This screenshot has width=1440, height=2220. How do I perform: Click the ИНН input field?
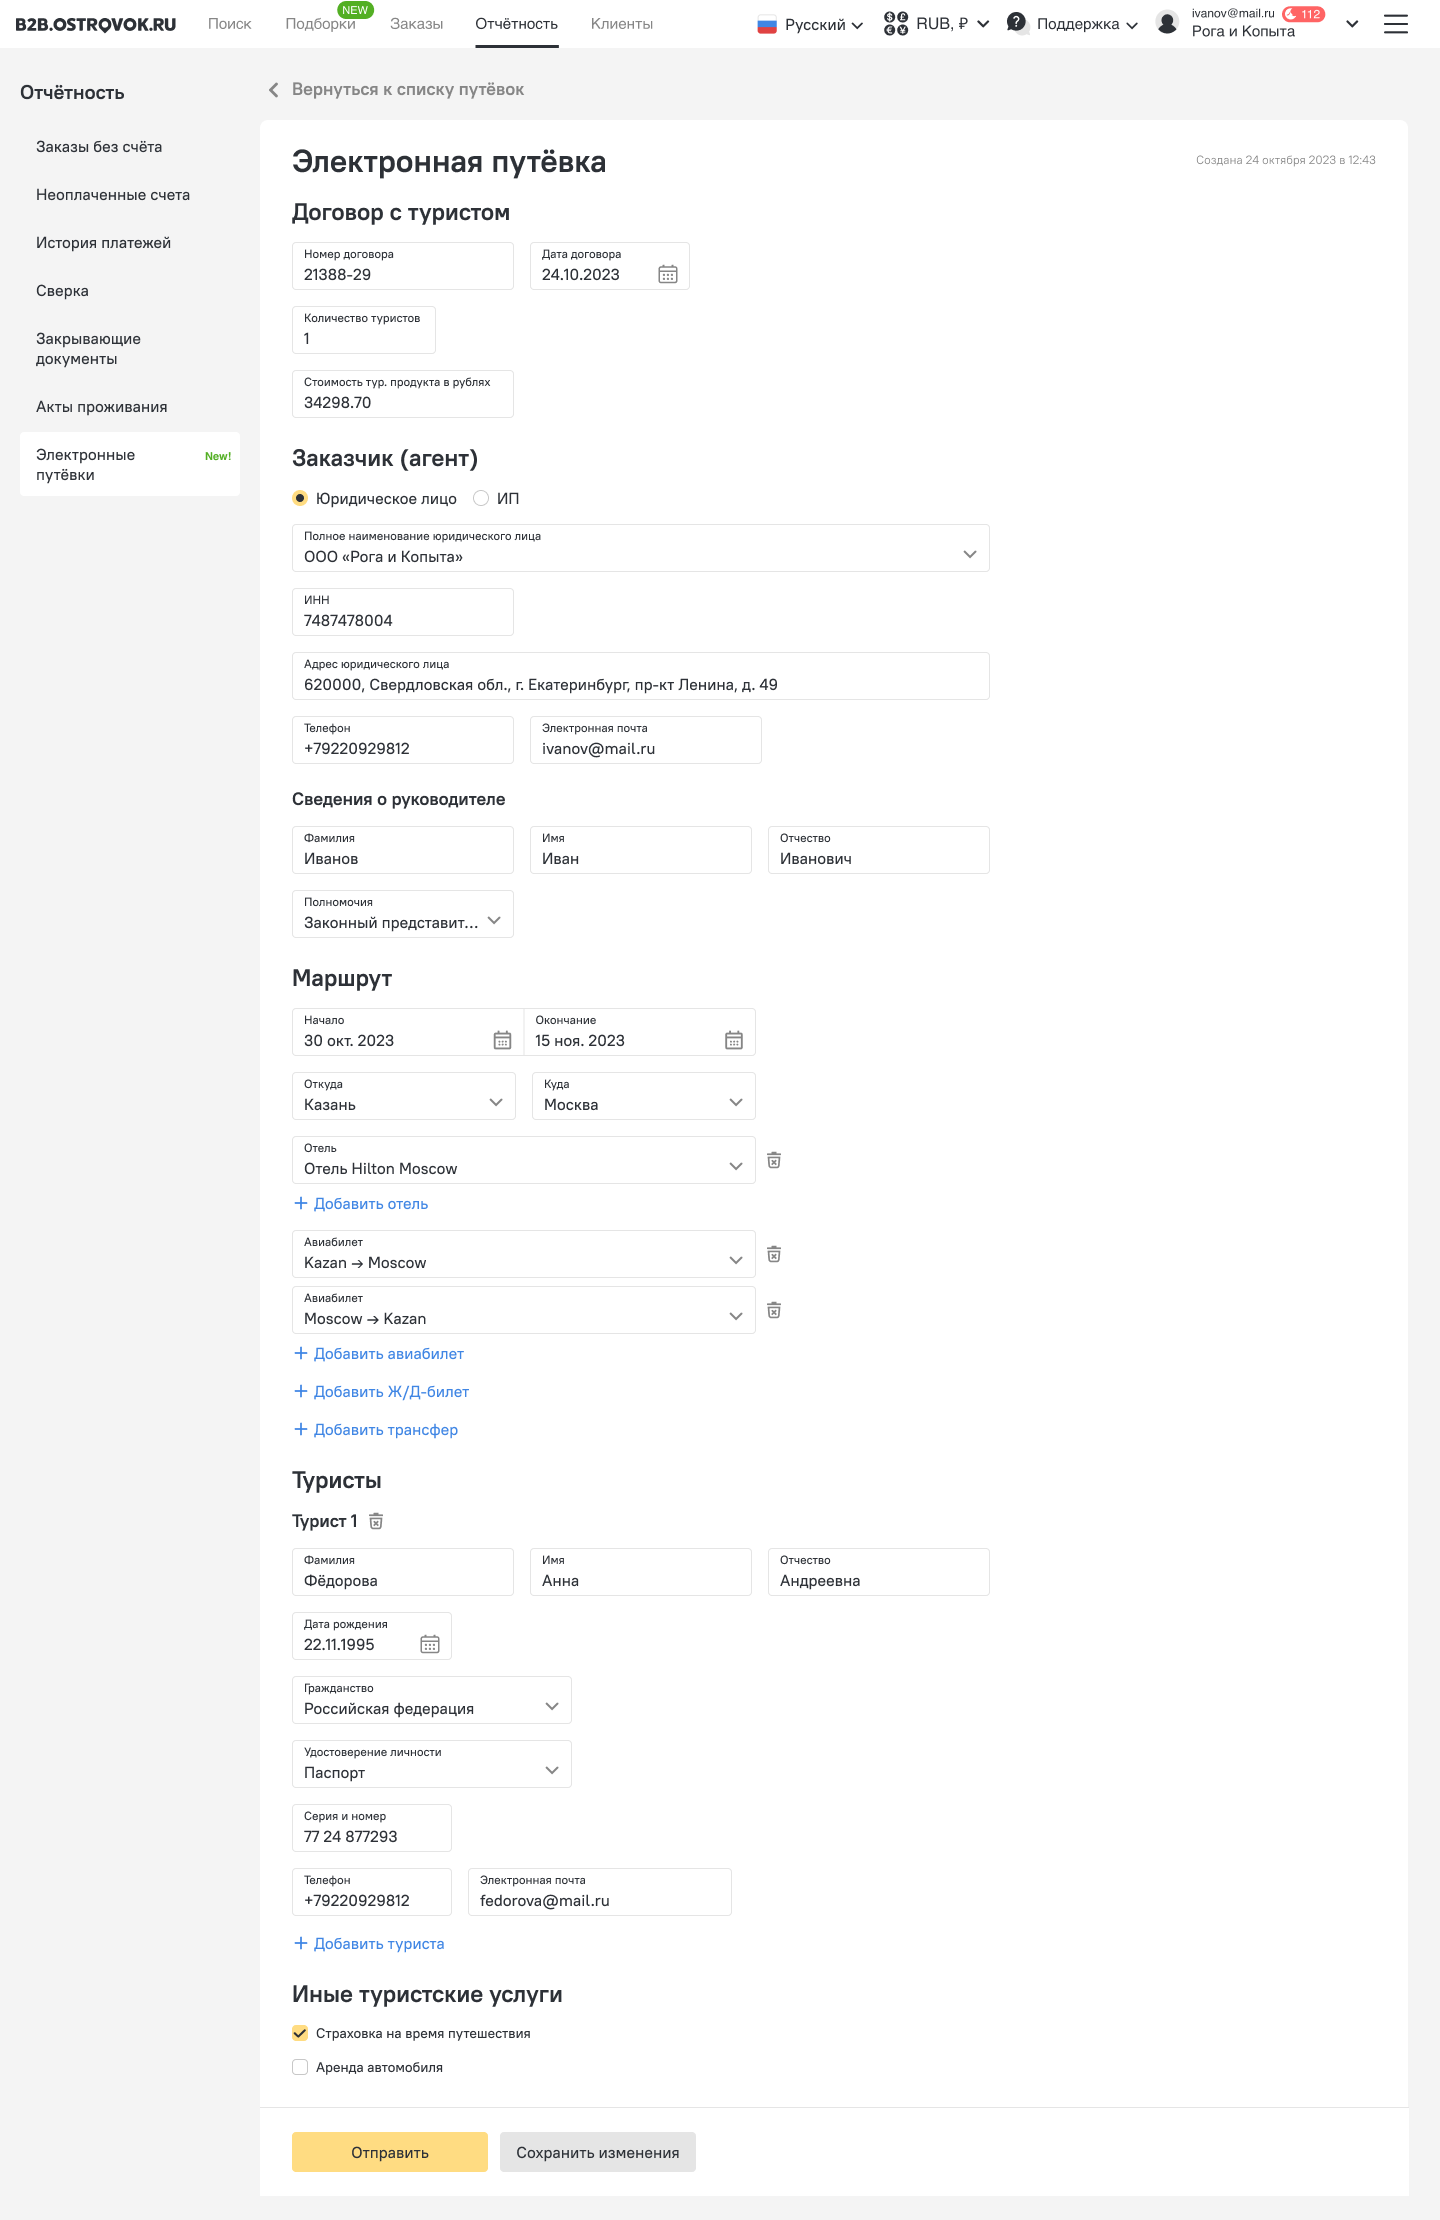[403, 612]
